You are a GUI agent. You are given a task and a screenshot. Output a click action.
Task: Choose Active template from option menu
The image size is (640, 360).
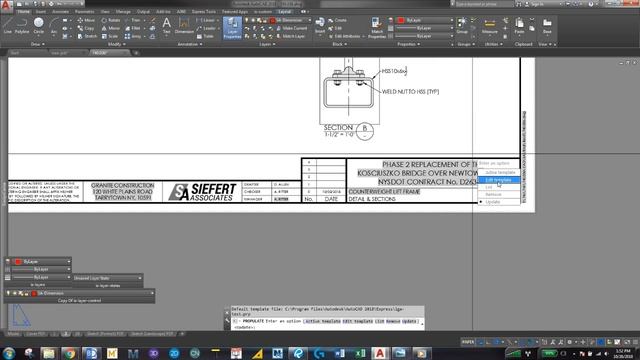point(499,173)
